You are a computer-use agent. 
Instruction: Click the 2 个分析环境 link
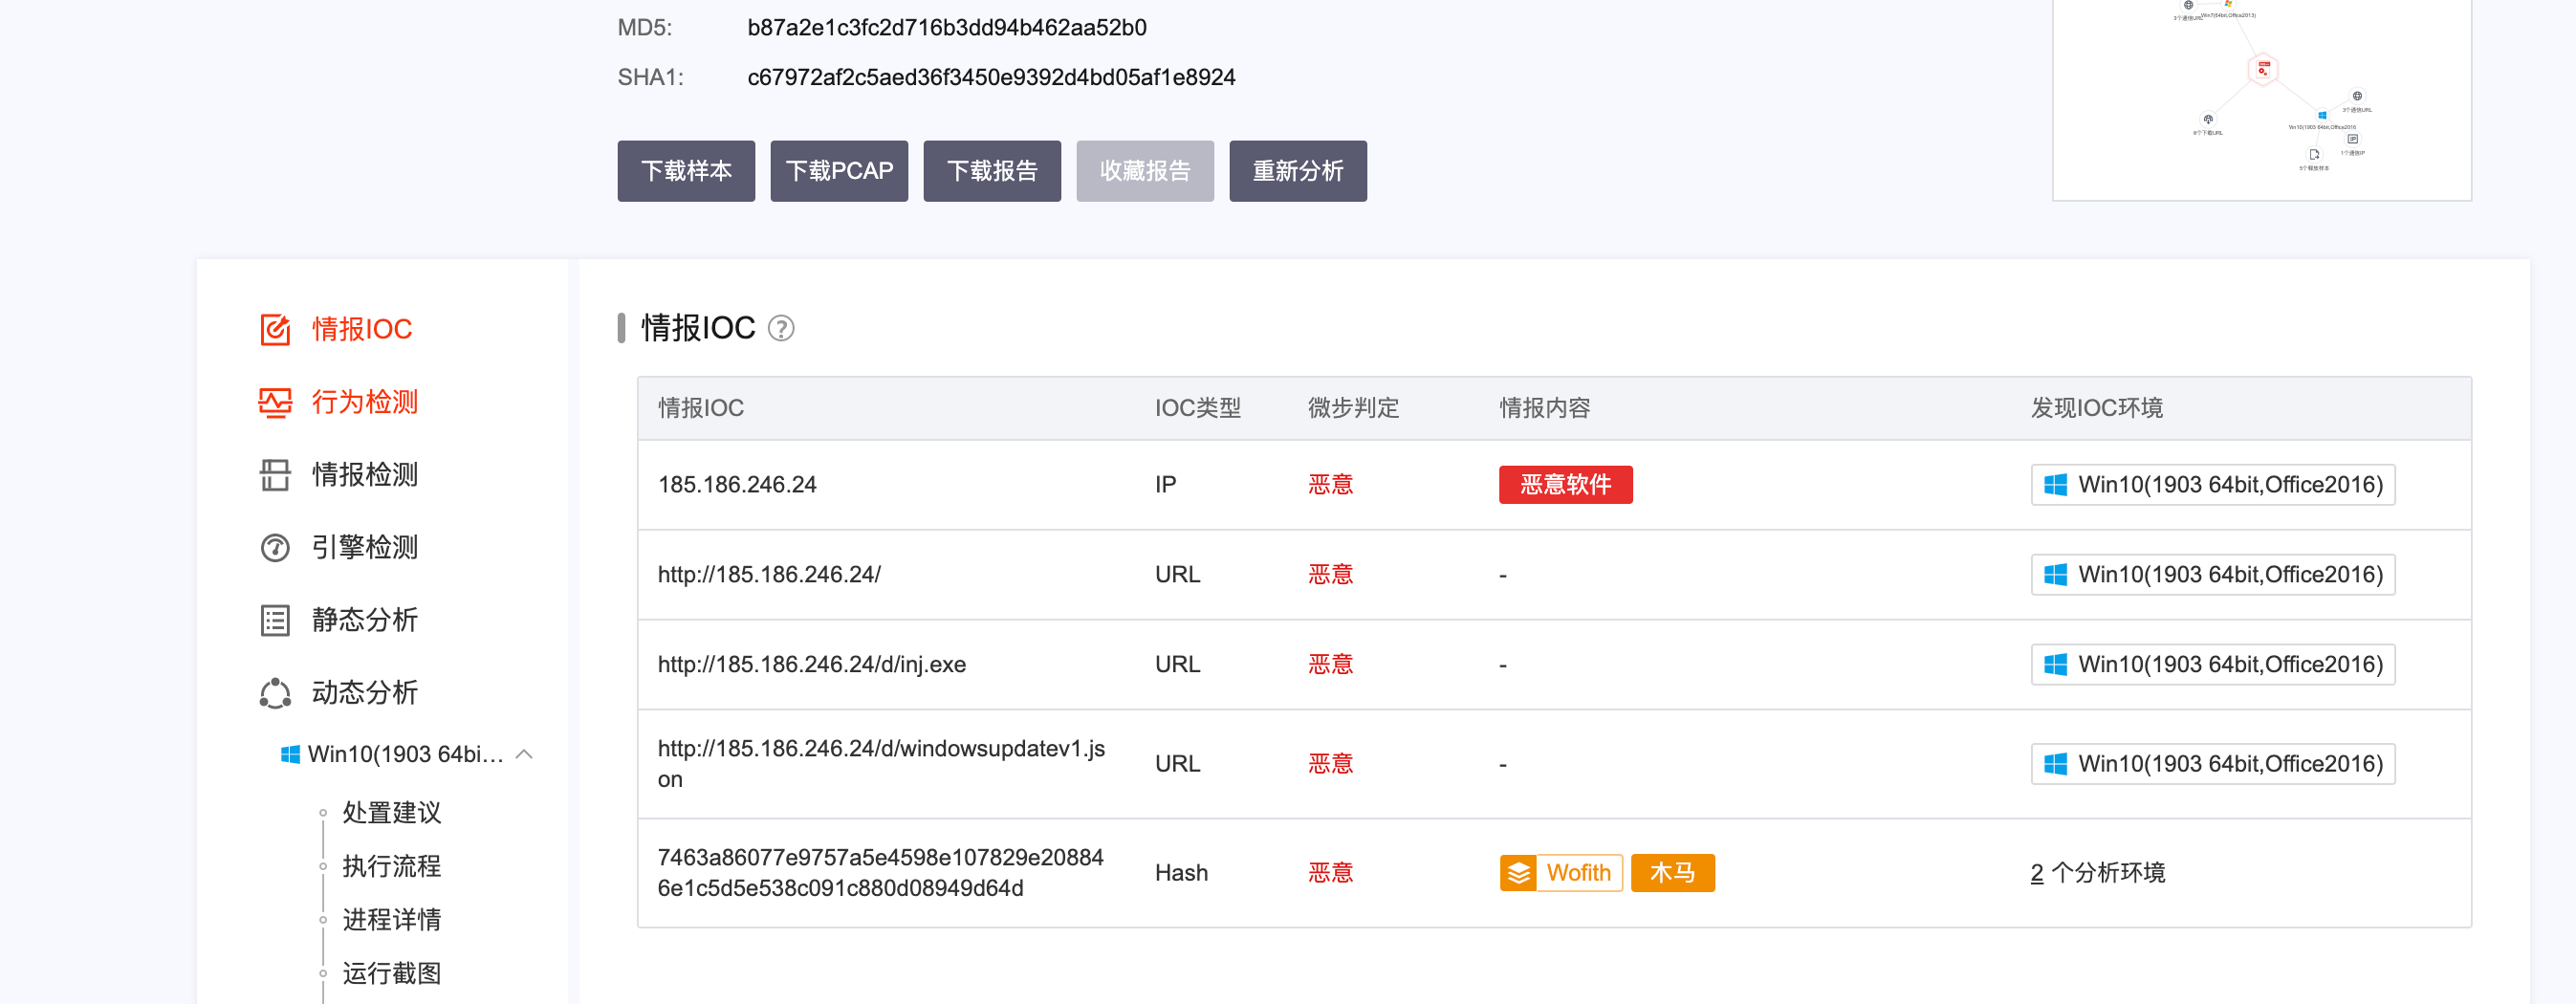click(2097, 873)
